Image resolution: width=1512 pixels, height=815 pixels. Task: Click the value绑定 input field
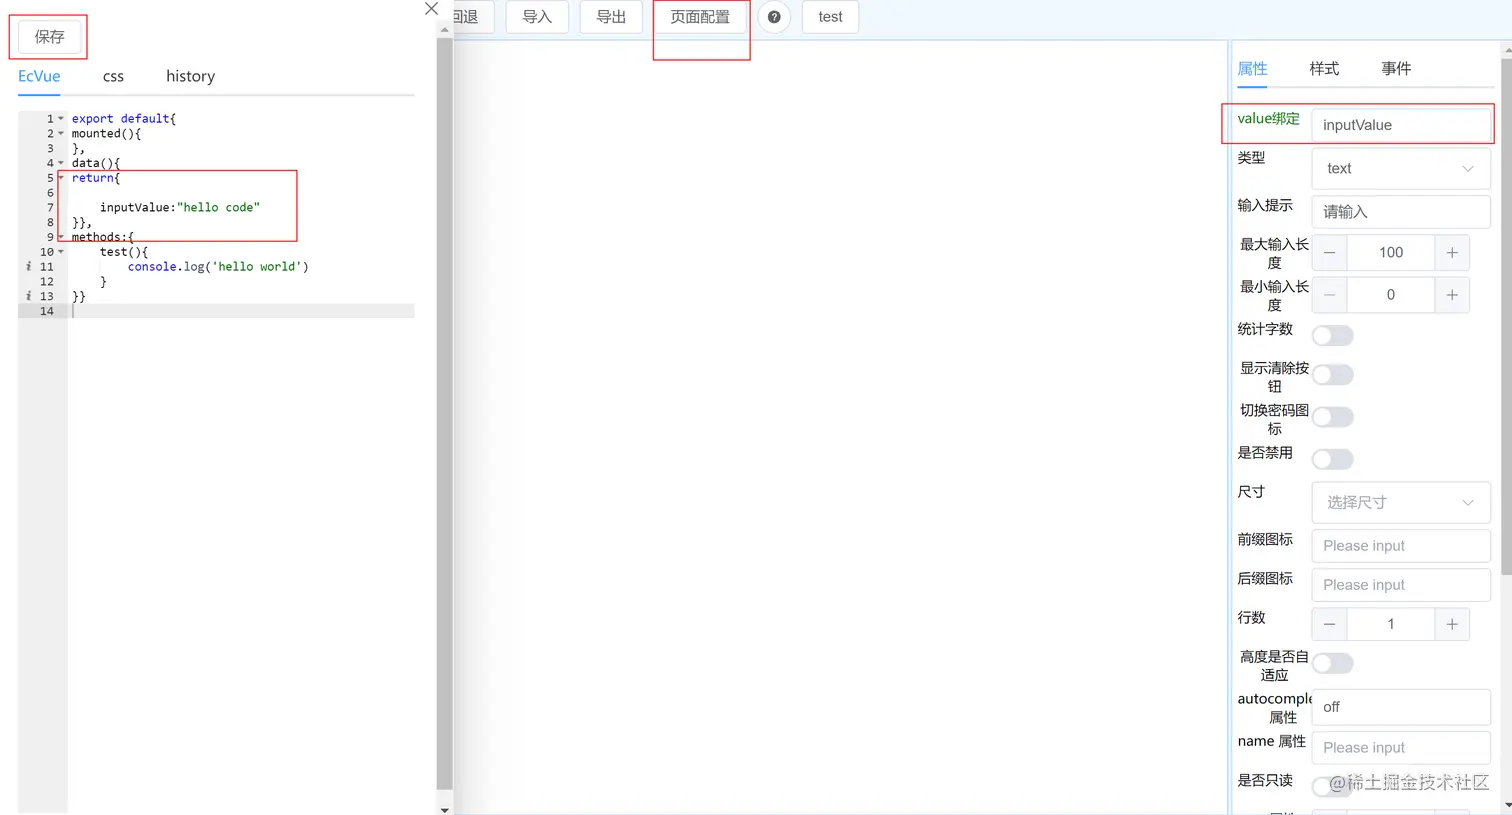point(1401,125)
